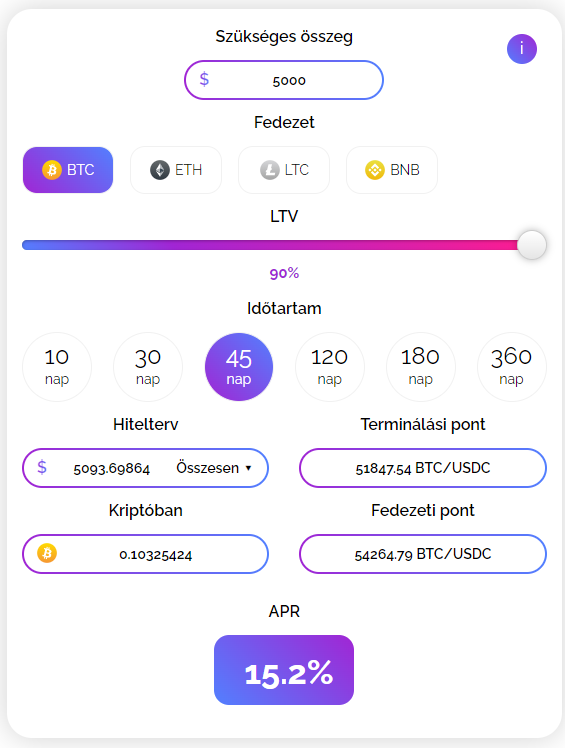565x748 pixels.
Task: Open the info icon in the top corner
Action: click(522, 49)
